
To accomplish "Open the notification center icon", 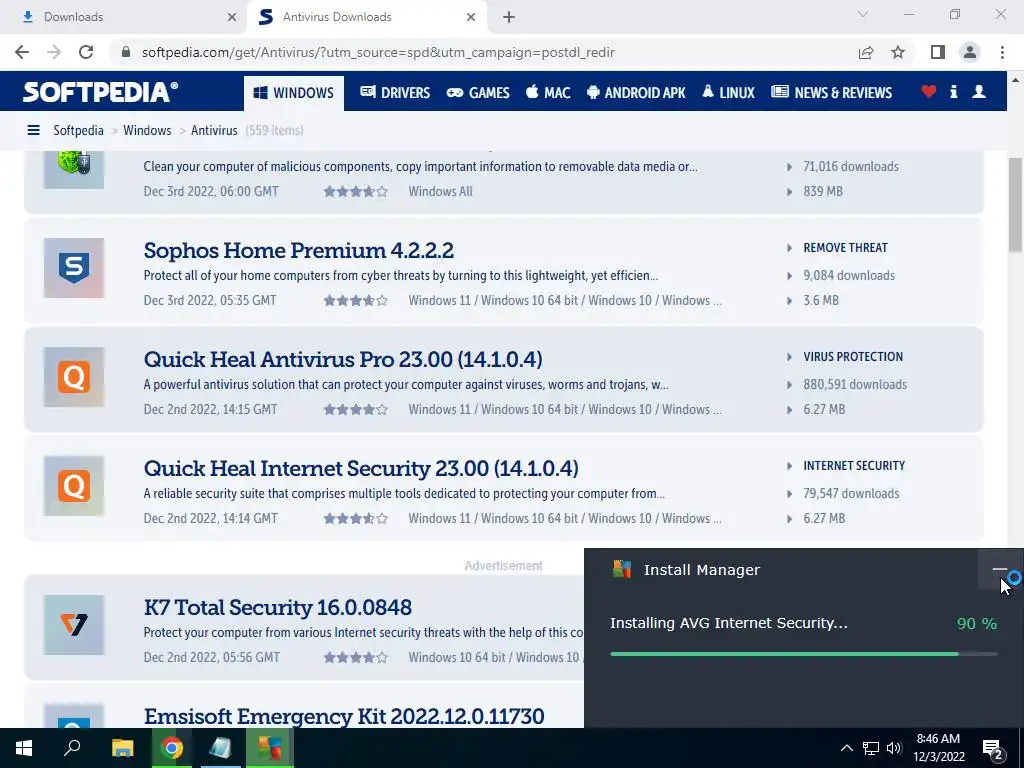I will coord(993,749).
